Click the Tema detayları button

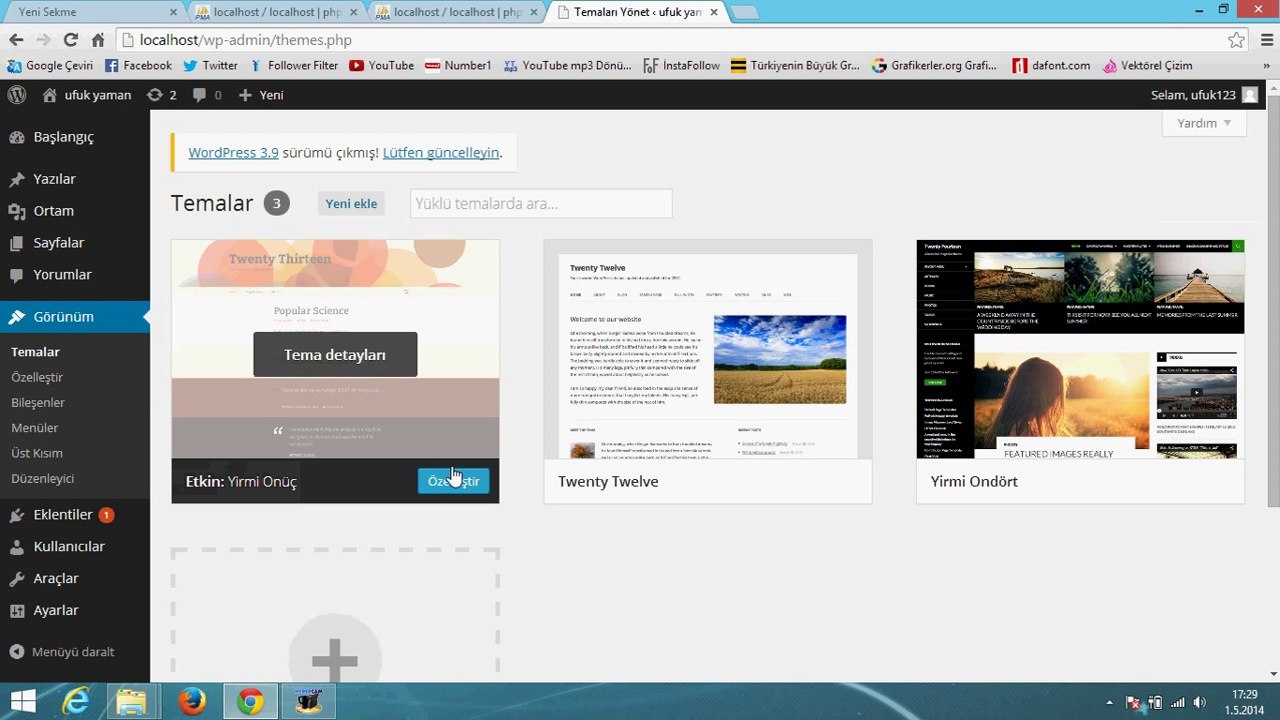(335, 355)
